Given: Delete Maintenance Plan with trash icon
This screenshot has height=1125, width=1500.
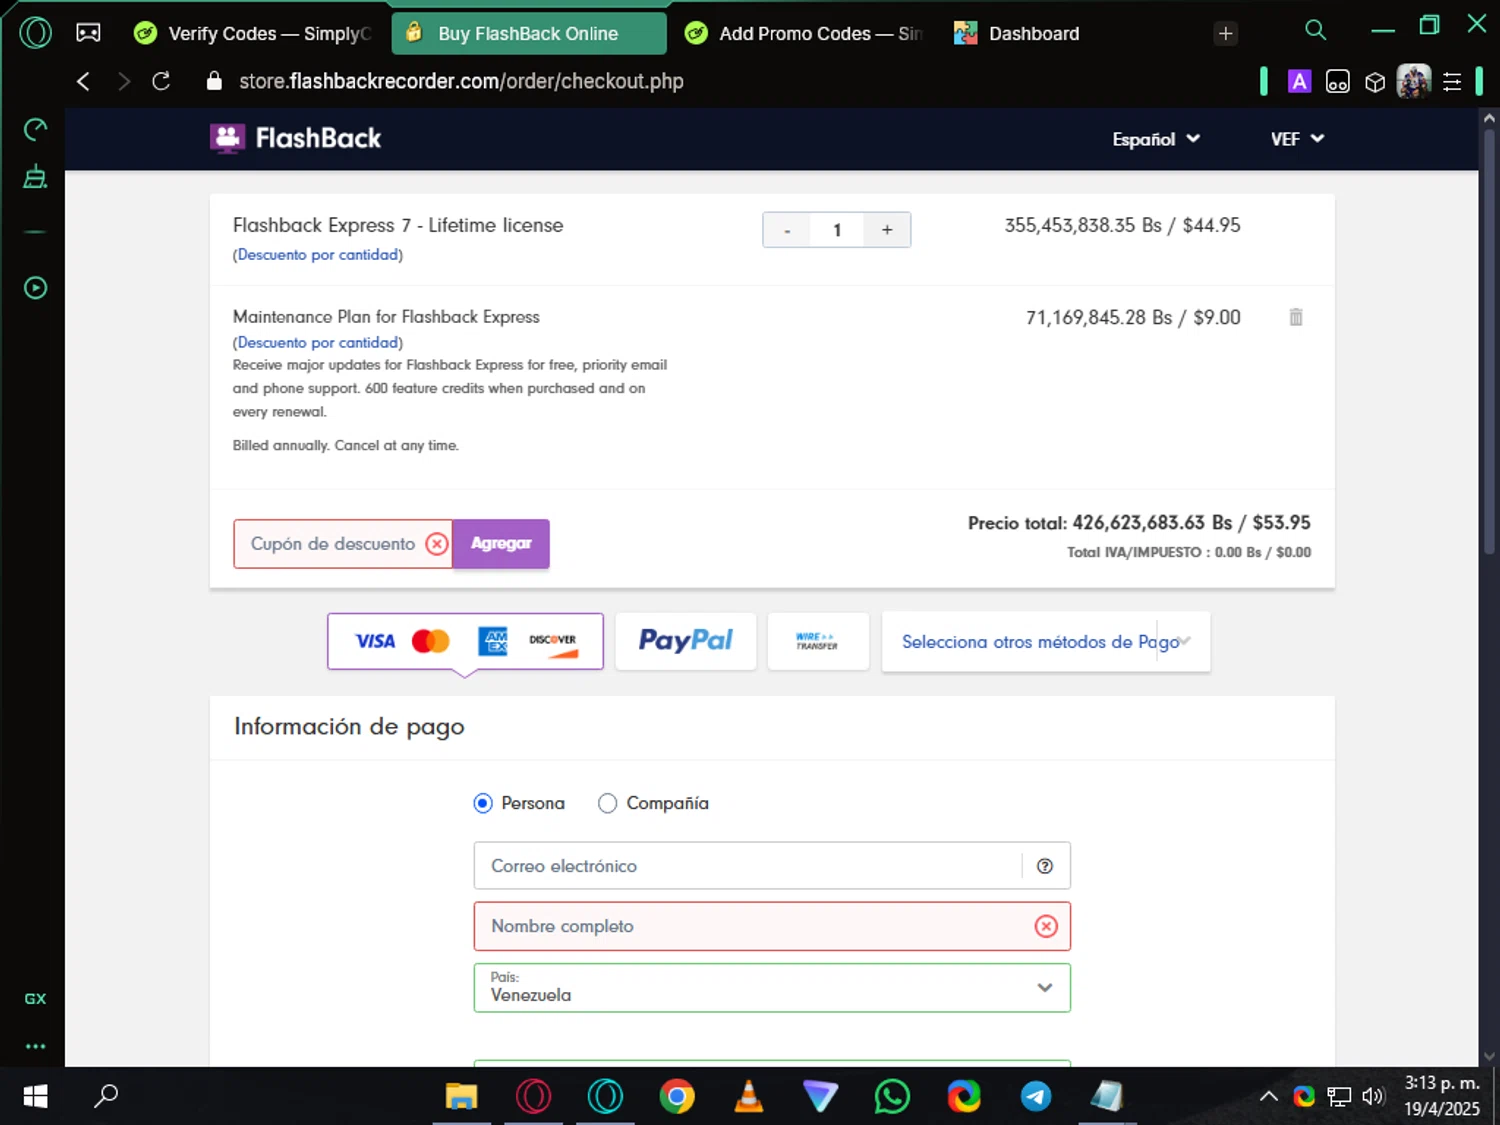Looking at the screenshot, I should click(x=1295, y=317).
